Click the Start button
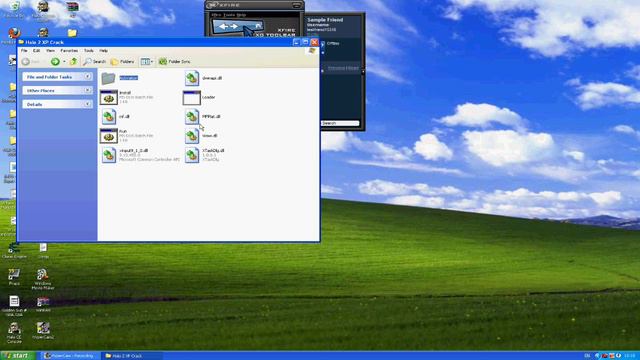The width and height of the screenshot is (640, 360). pyautogui.click(x=18, y=356)
